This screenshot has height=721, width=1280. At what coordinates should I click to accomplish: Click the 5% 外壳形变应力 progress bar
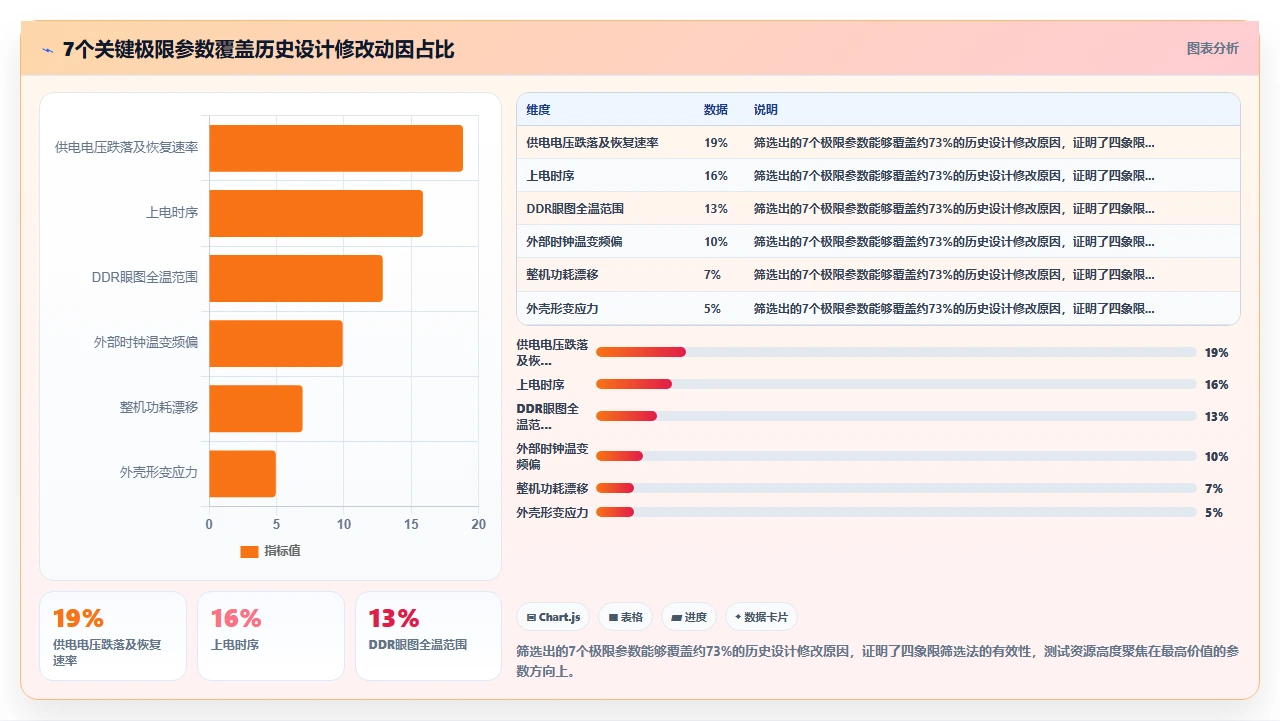coord(896,512)
